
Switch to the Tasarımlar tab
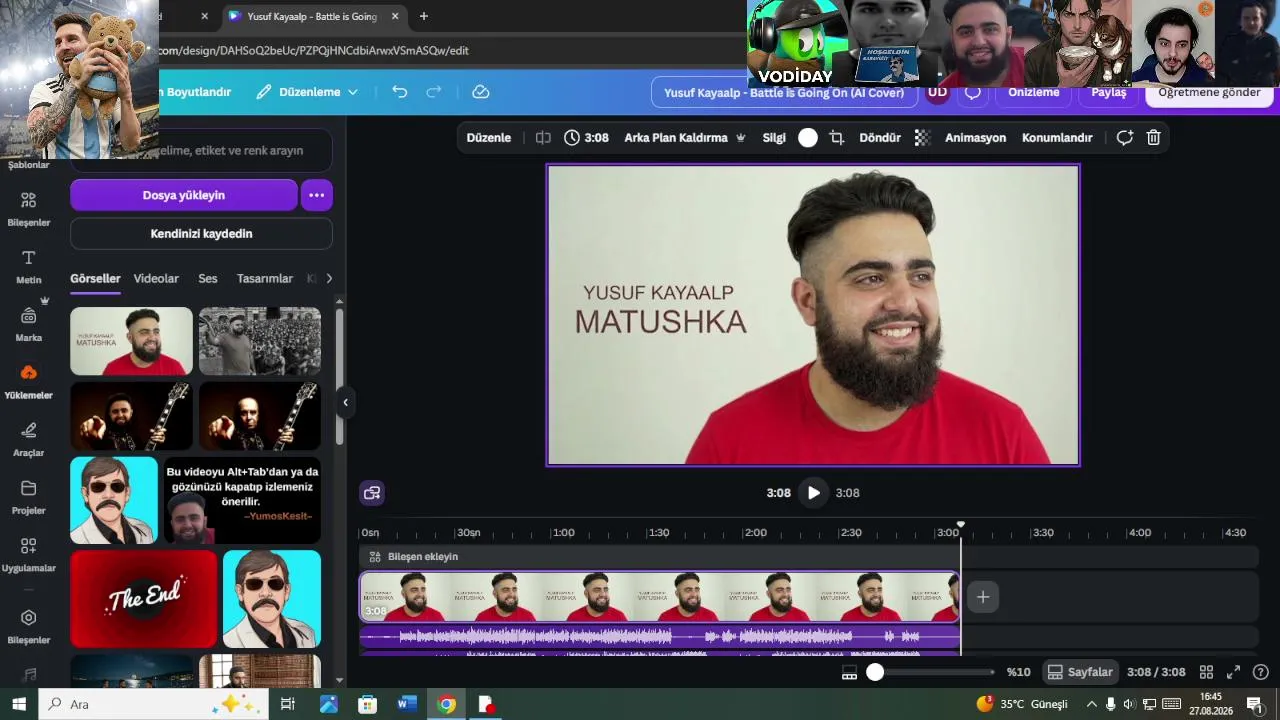(x=265, y=279)
